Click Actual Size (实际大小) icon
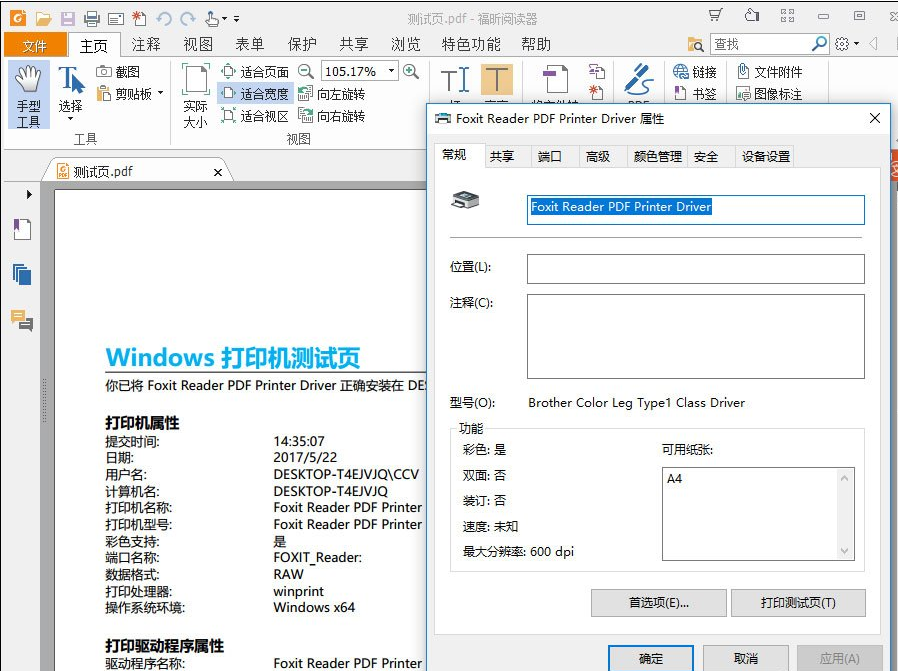Image resolution: width=898 pixels, height=671 pixels. pos(195,96)
